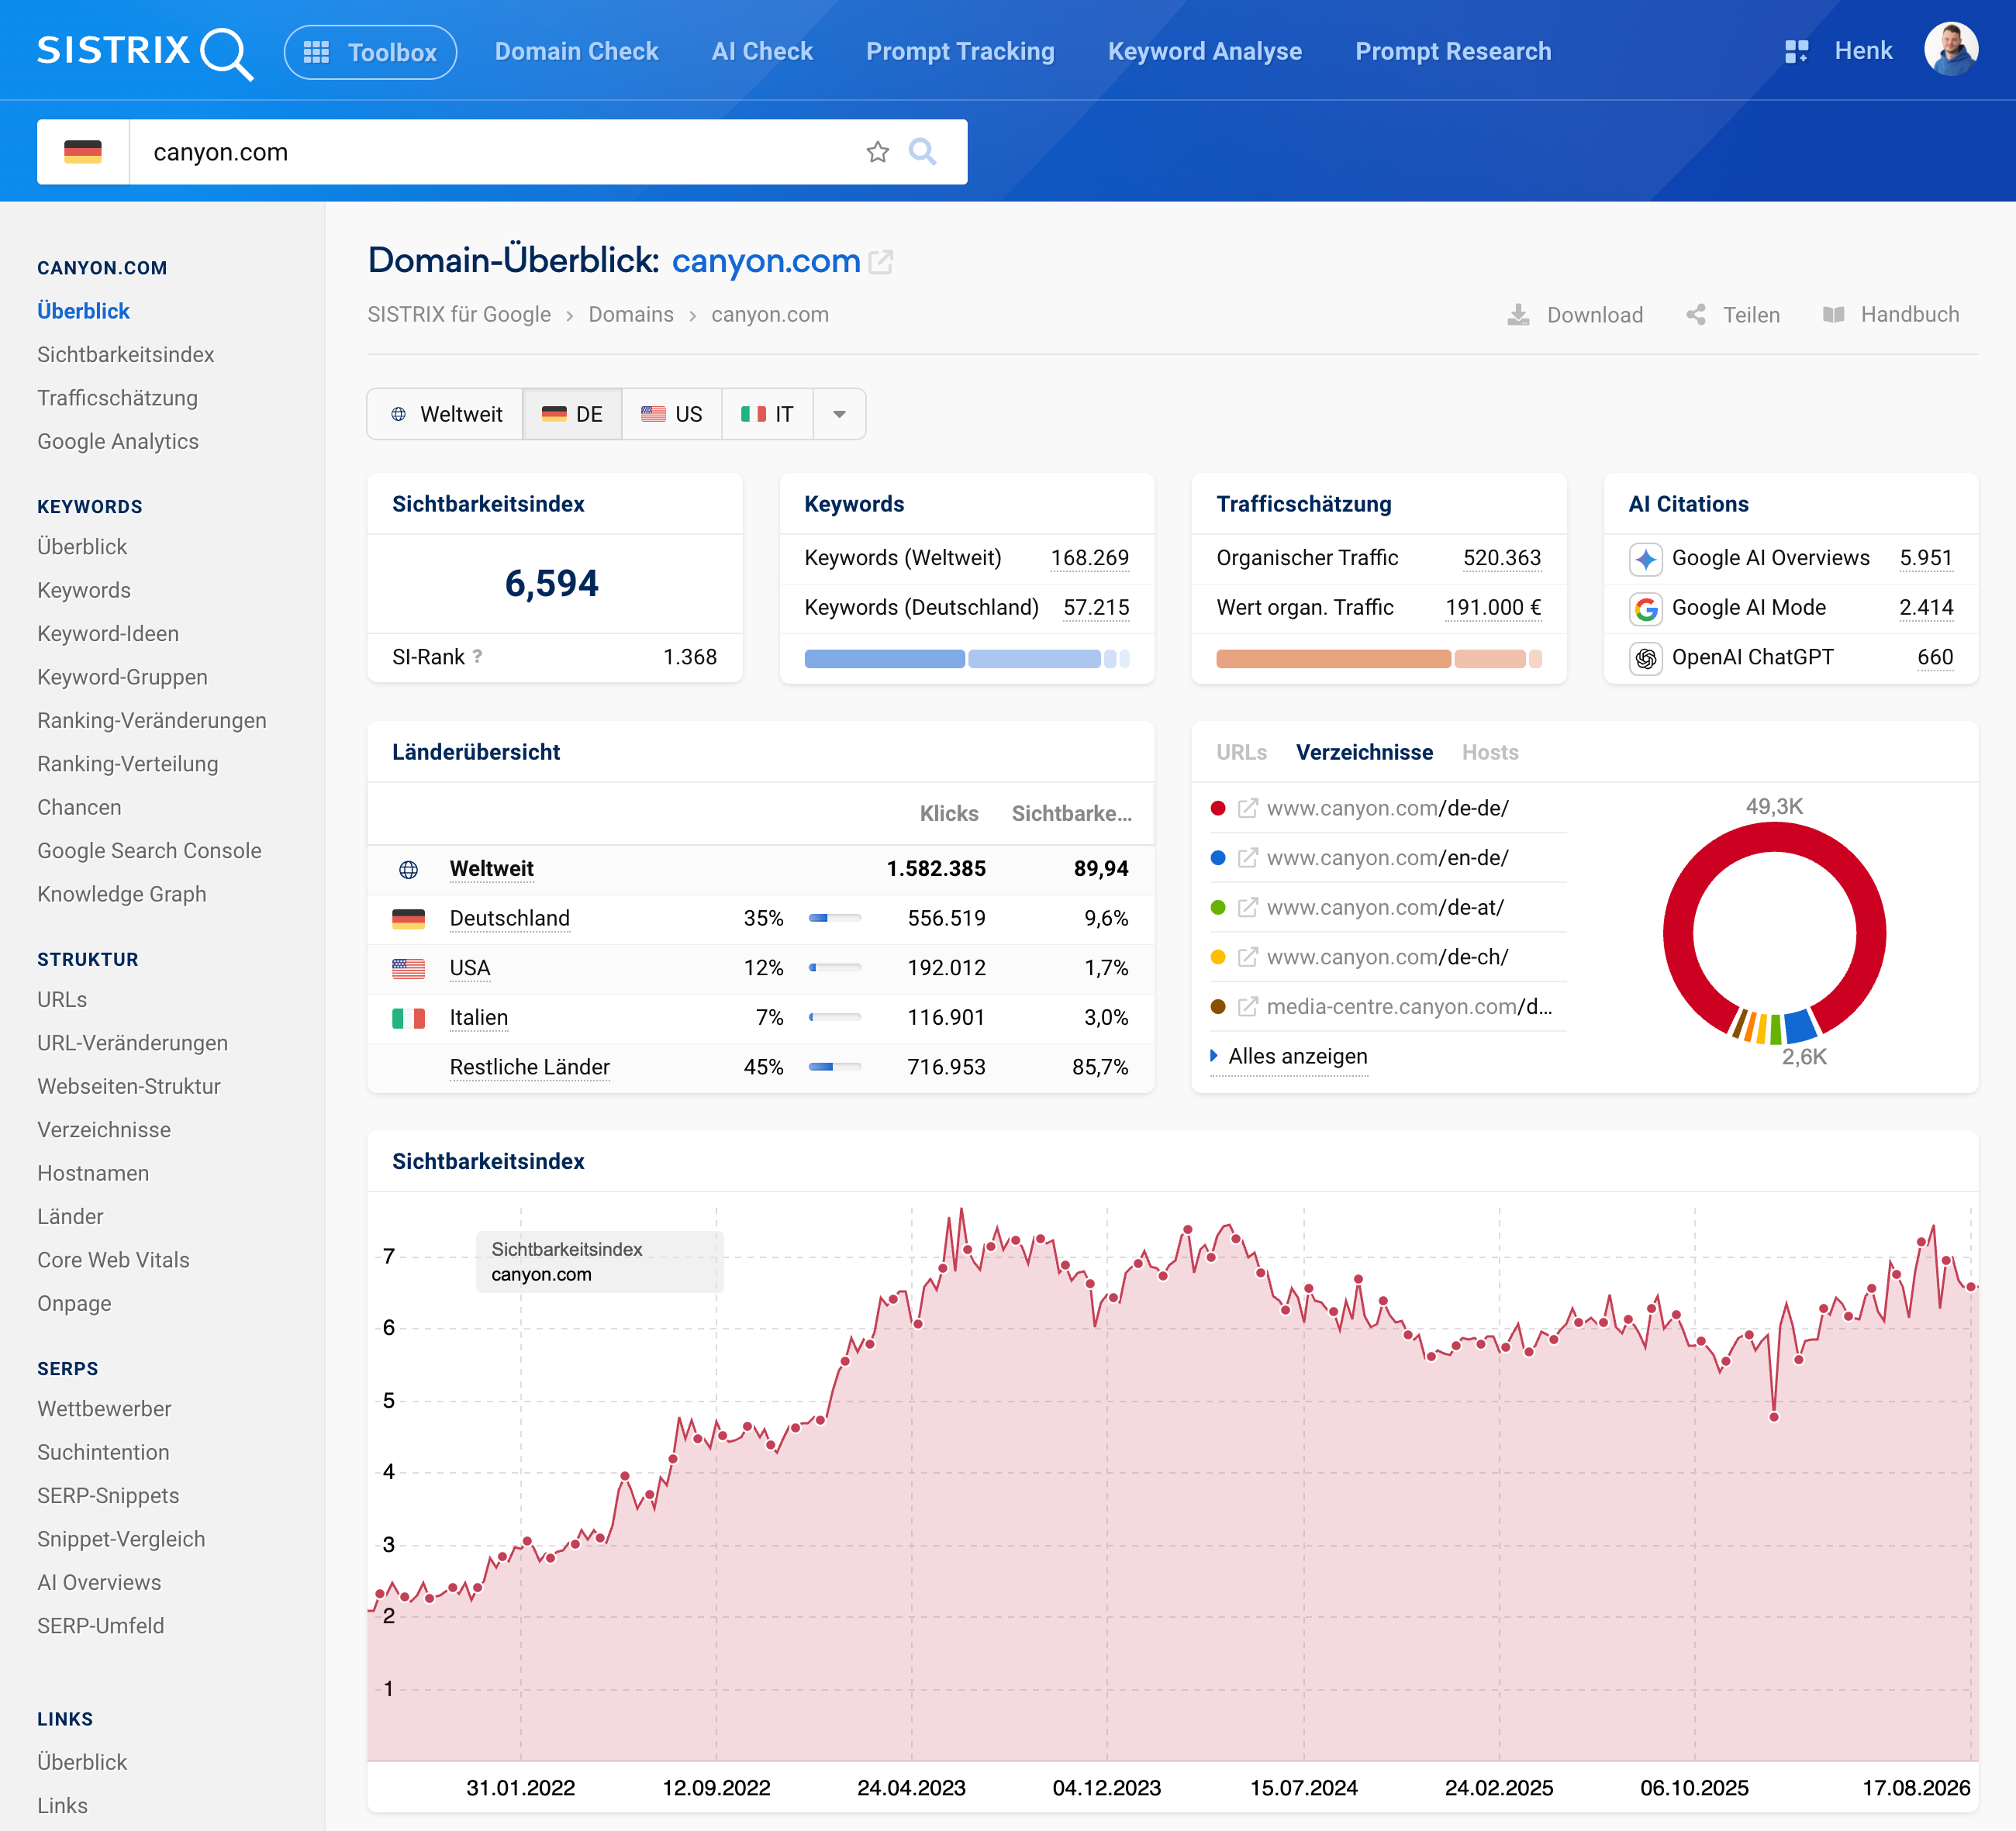
Task: Click Organischer Traffic value 520.363
Action: tap(1502, 558)
